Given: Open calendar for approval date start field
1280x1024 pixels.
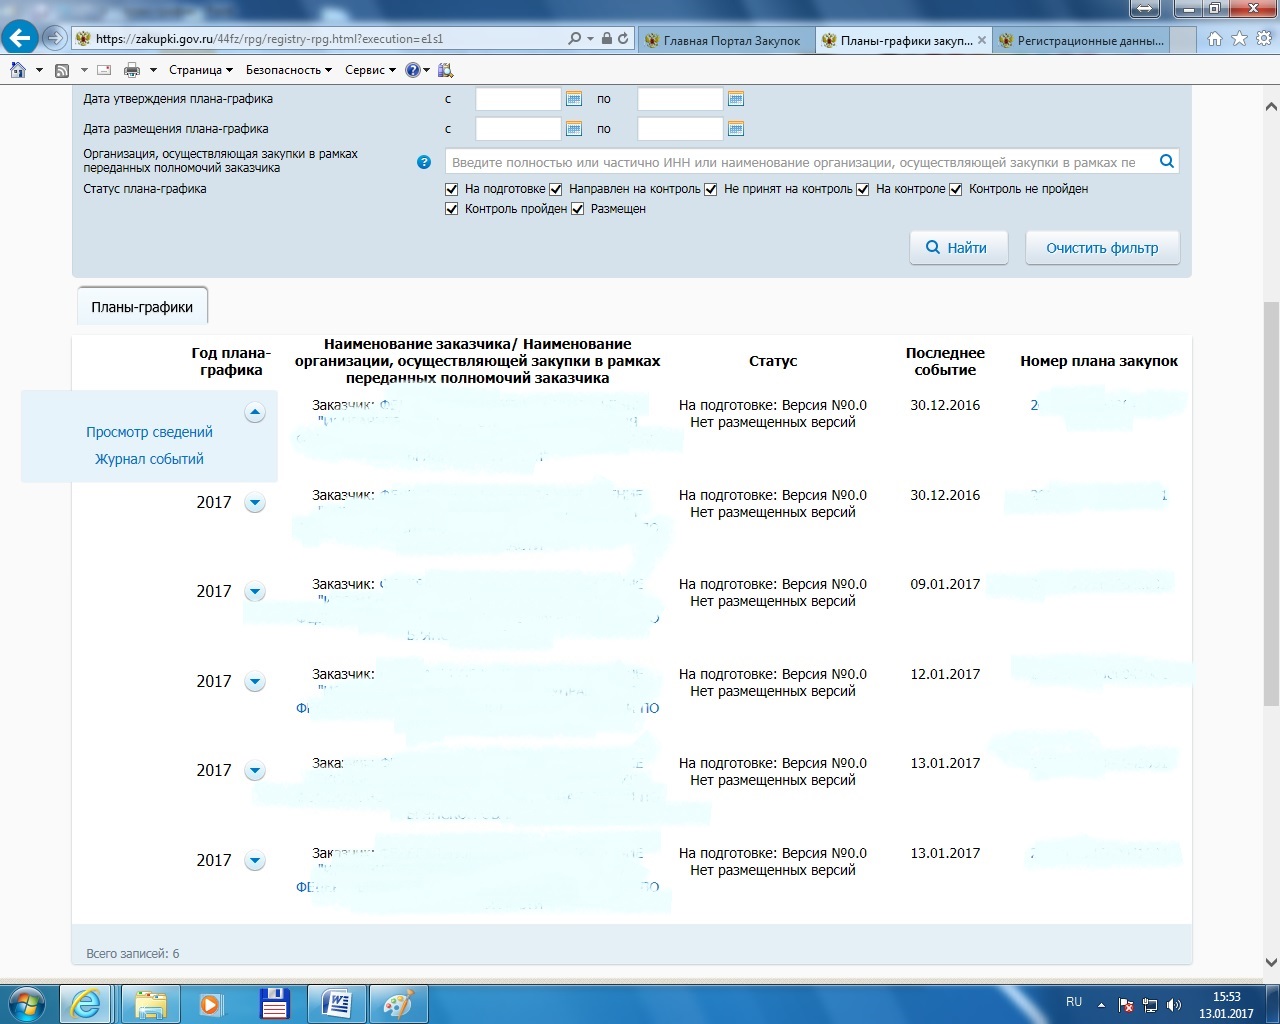Looking at the screenshot, I should pos(574,99).
